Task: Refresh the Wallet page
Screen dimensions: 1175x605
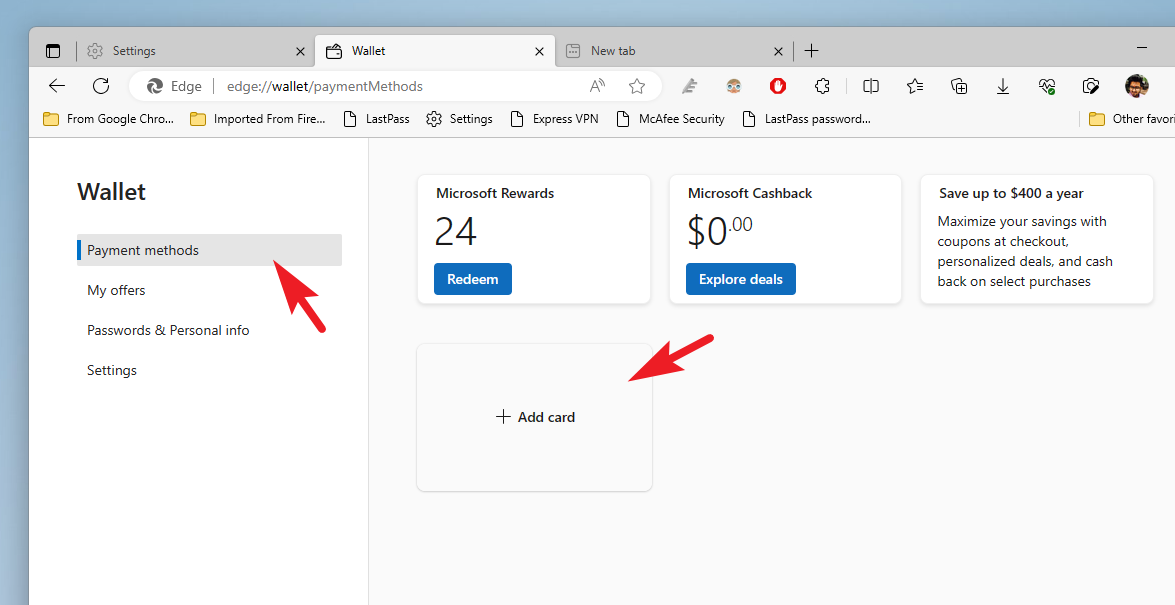Action: tap(101, 86)
